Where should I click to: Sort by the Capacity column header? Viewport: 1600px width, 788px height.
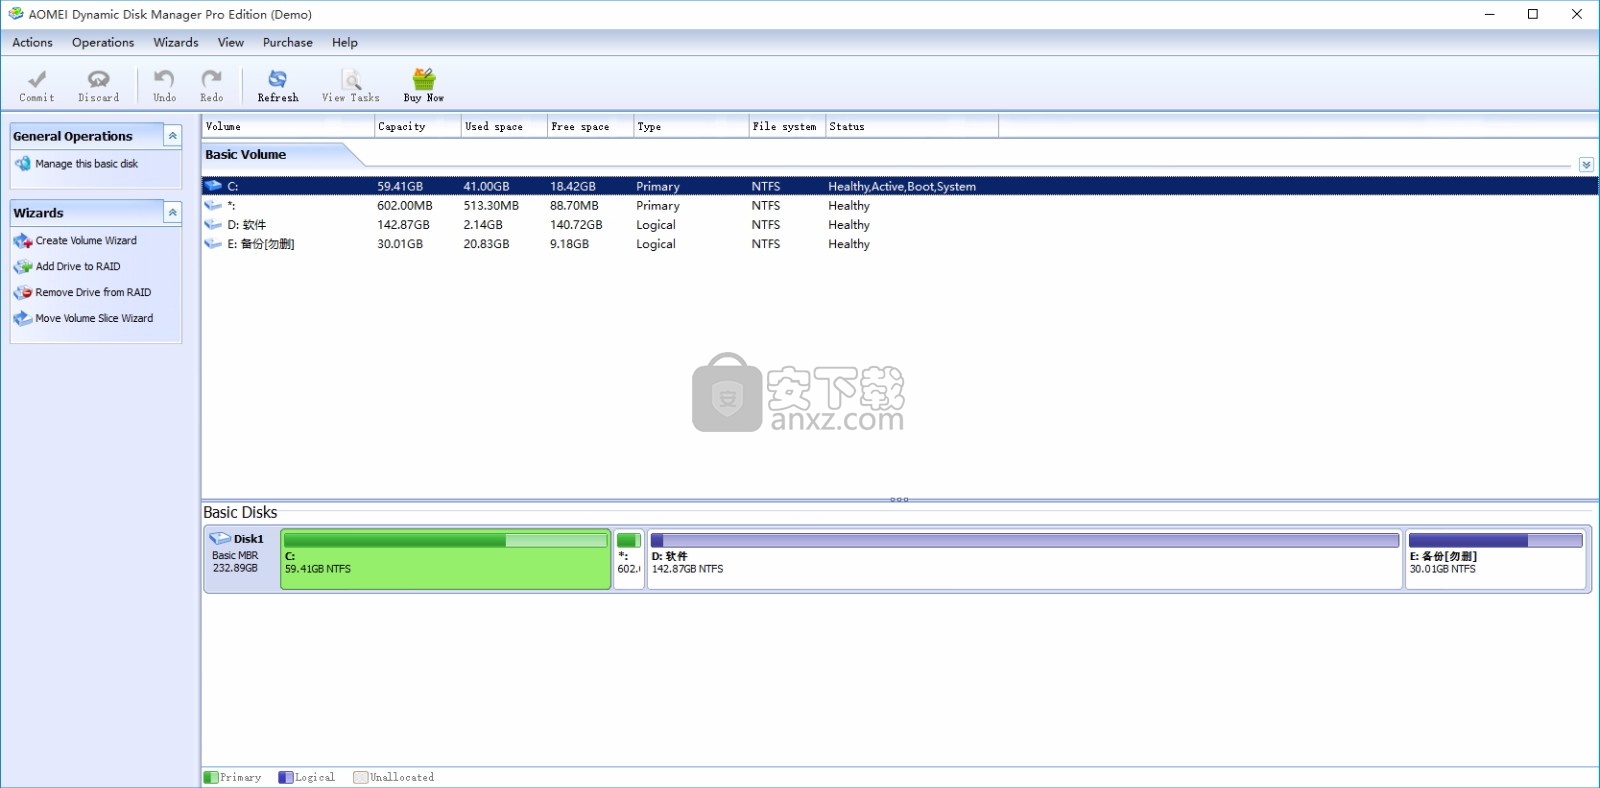click(417, 127)
